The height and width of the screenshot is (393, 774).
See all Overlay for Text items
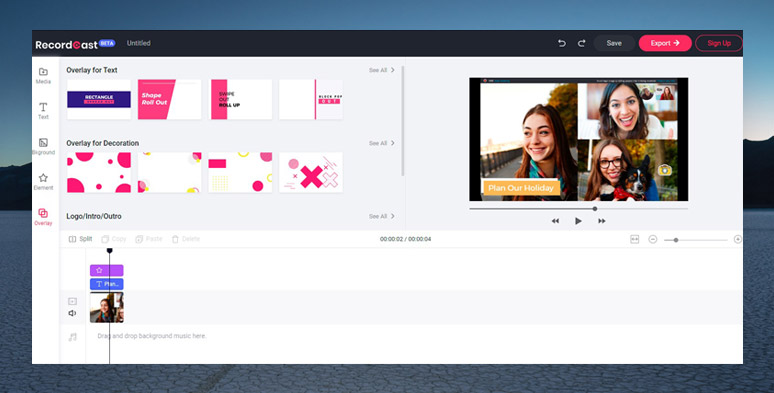coord(382,70)
